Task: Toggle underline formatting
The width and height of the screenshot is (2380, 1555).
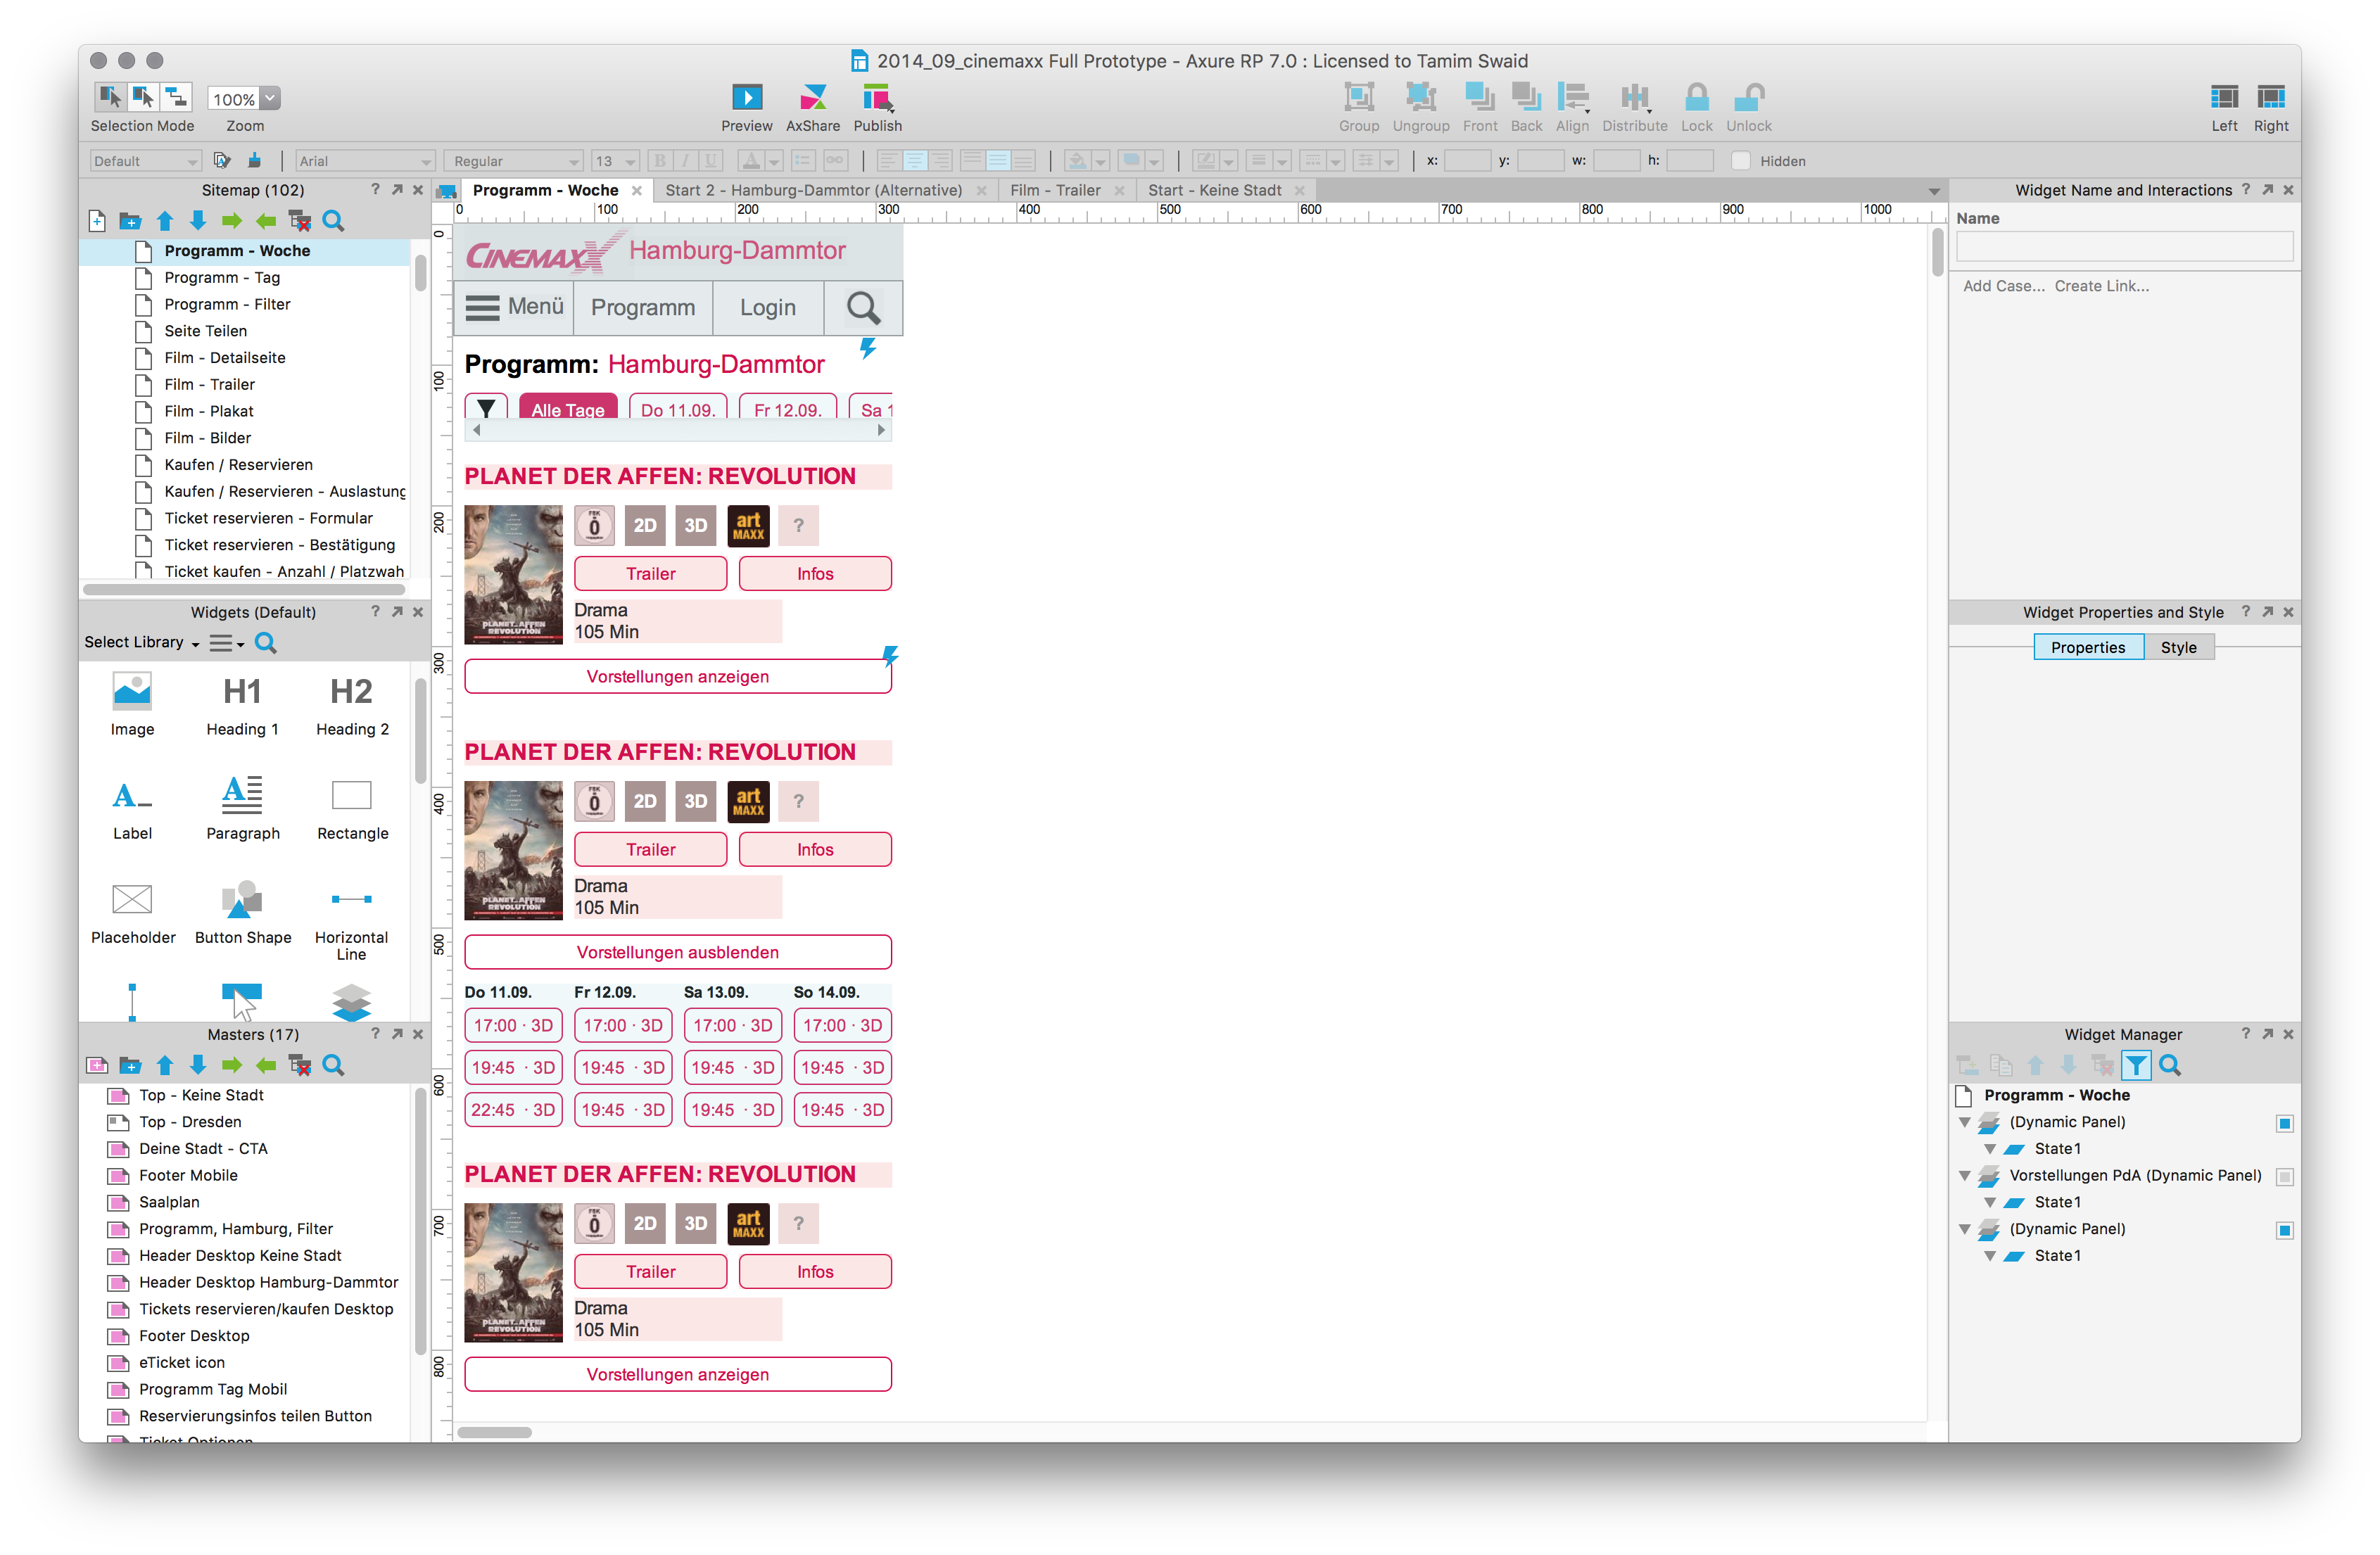Action: click(711, 161)
